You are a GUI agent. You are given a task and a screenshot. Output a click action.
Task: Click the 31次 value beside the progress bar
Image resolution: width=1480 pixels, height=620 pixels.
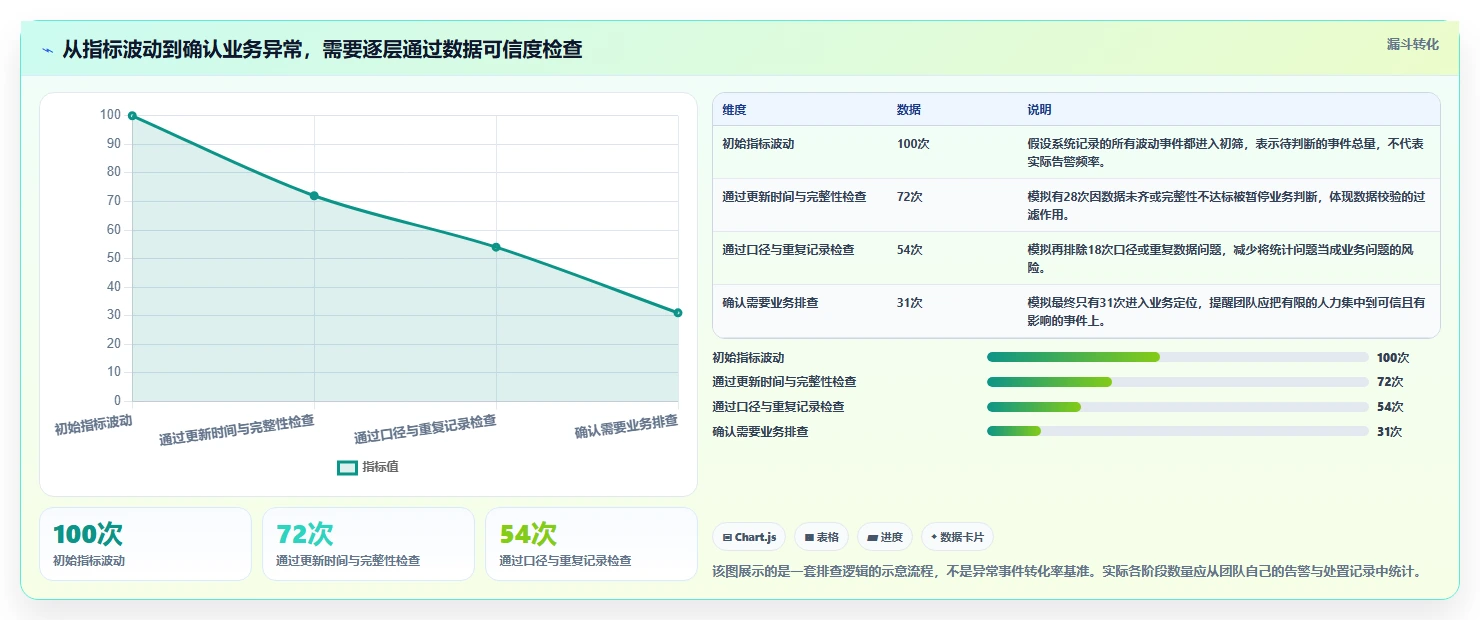coord(1390,432)
